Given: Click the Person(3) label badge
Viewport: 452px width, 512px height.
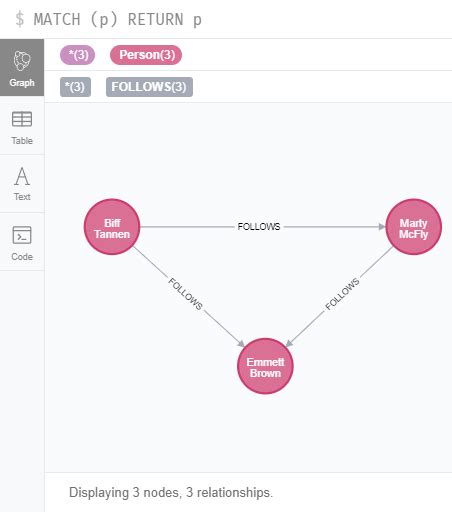Looking at the screenshot, I should [146, 55].
